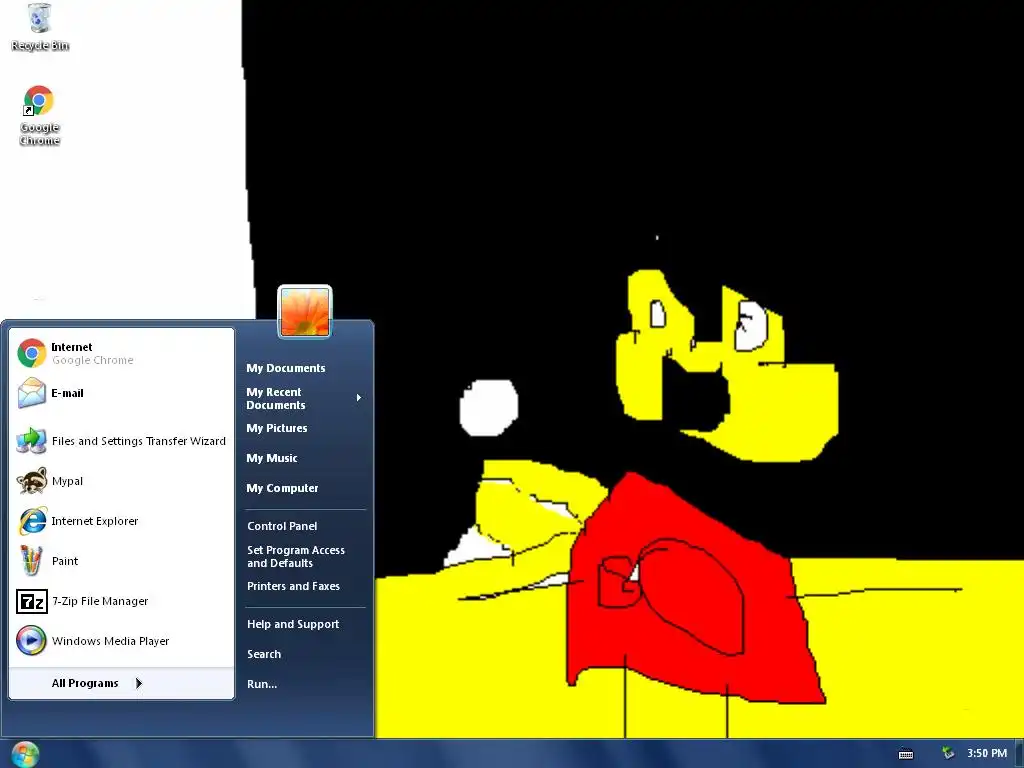The image size is (1024, 768).
Task: Open My Documents
Action: [x=285, y=368]
